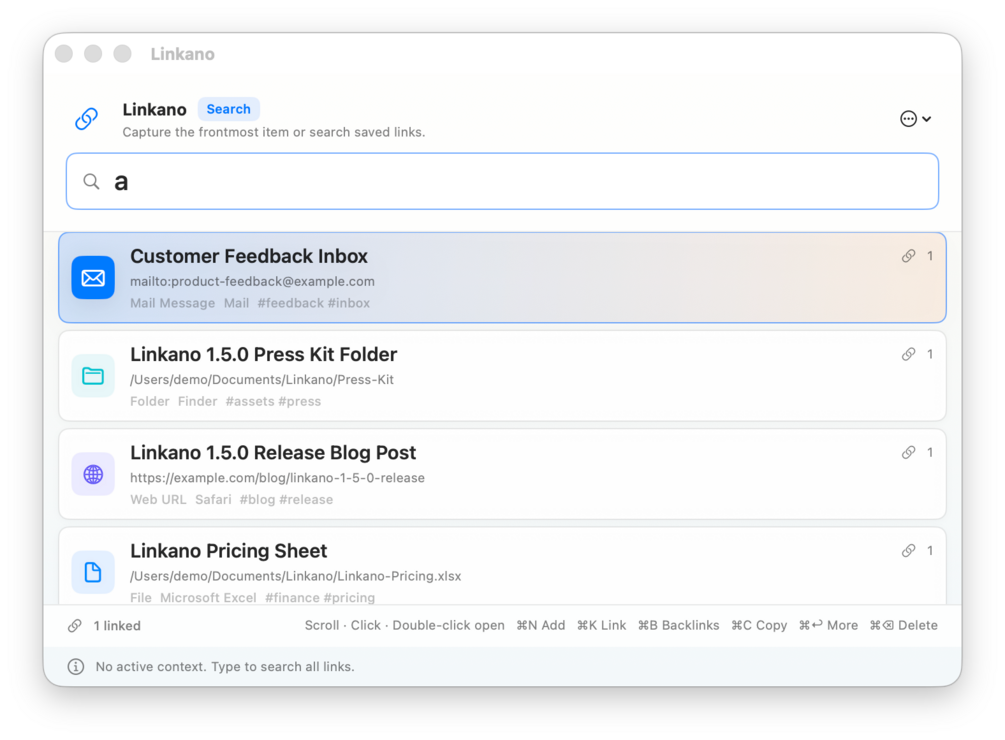This screenshot has width=1005, height=740.
Task: Click the https://example.com/blog/linkano-1-5-0-release URL
Action: coord(278,478)
